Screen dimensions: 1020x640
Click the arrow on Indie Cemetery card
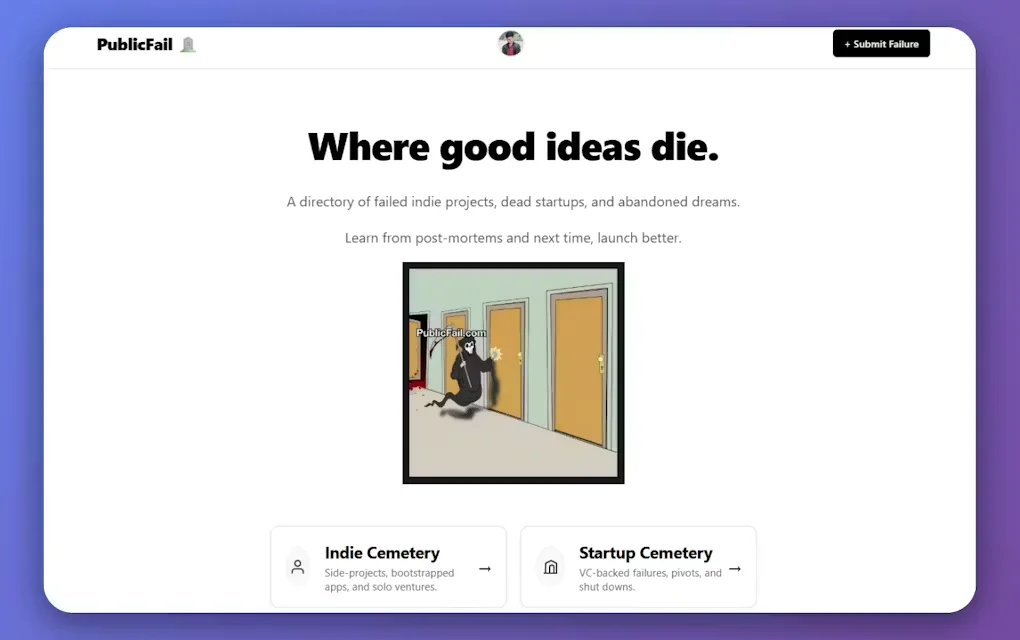485,568
